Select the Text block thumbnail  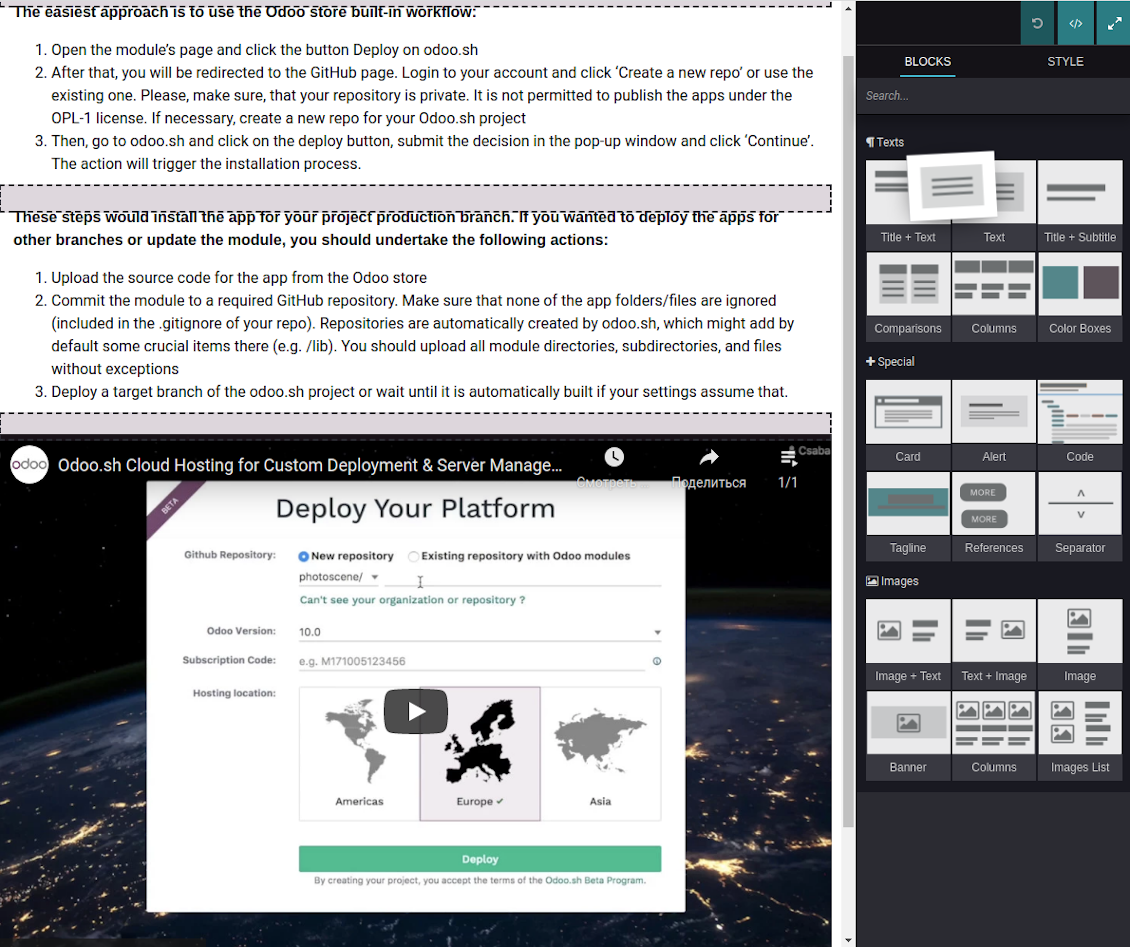[994, 204]
